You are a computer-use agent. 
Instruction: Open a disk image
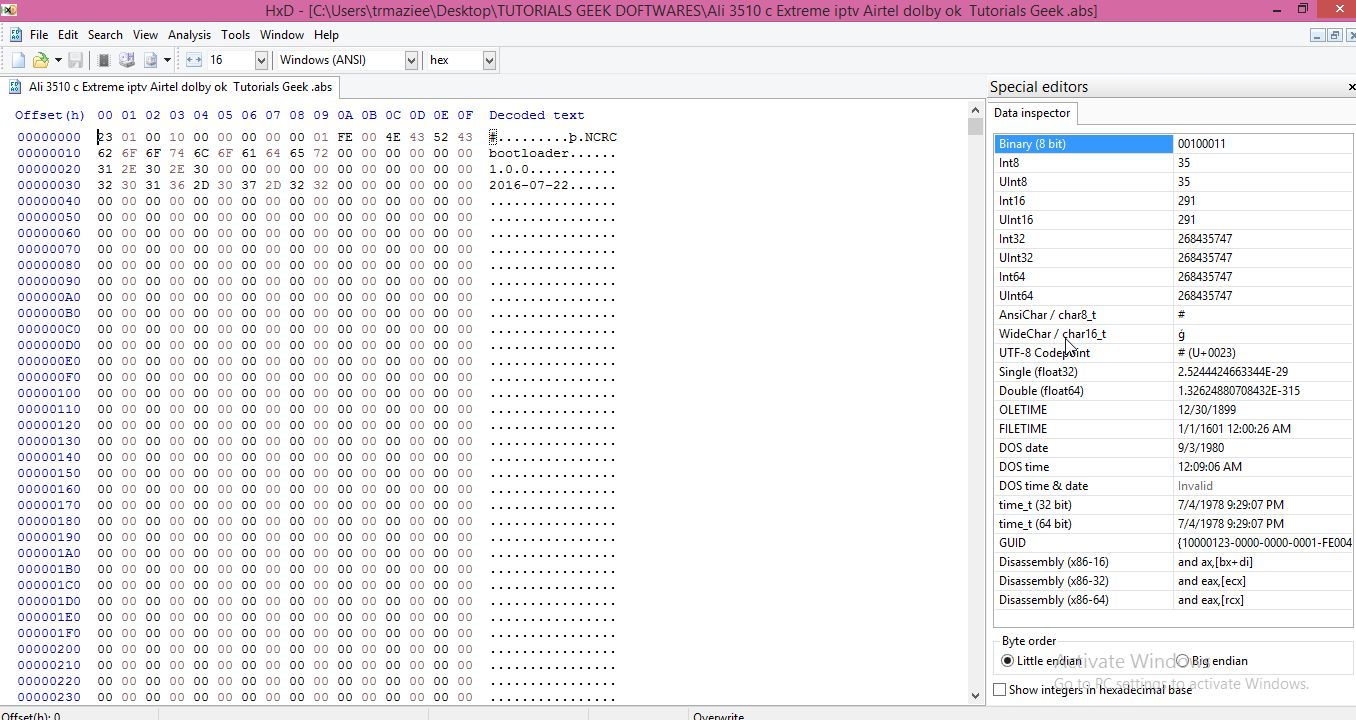[x=152, y=60]
